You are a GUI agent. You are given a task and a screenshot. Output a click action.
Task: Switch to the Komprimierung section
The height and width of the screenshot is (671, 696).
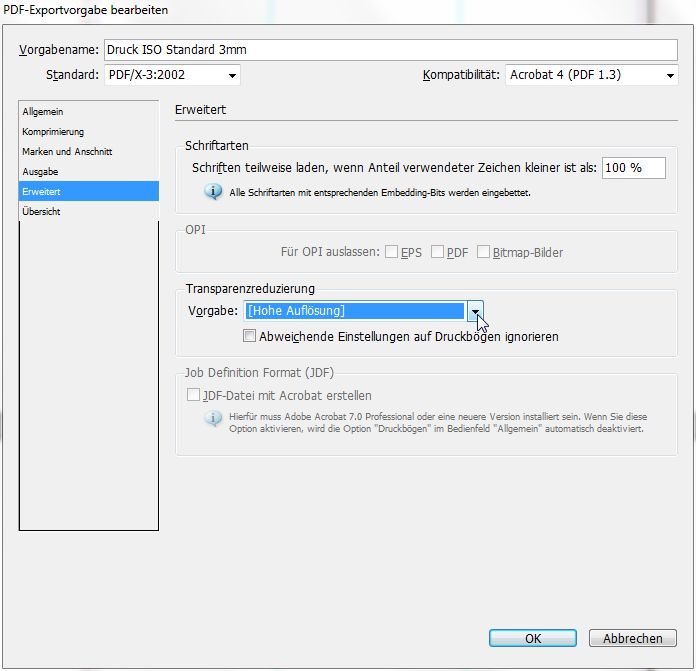click(53, 132)
